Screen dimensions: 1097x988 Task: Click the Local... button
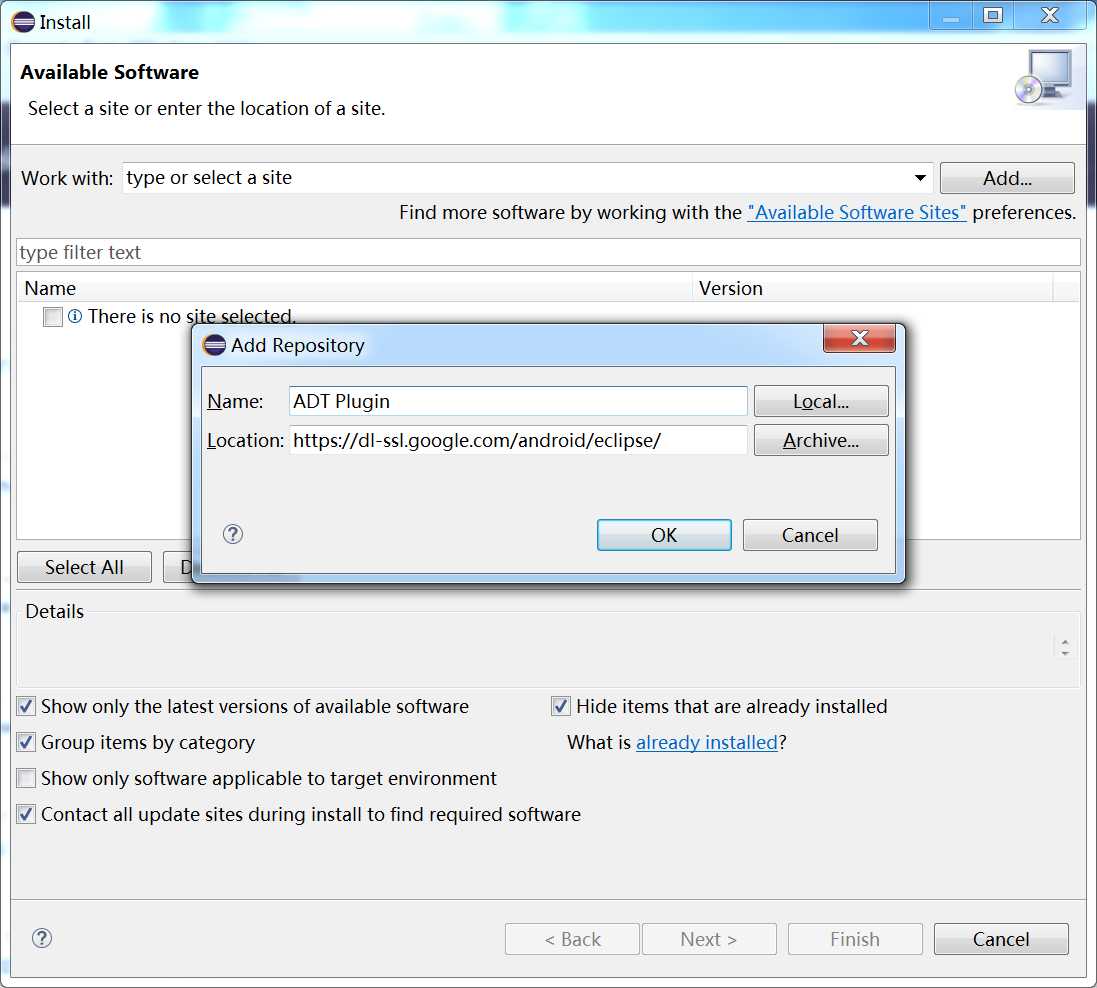(821, 401)
